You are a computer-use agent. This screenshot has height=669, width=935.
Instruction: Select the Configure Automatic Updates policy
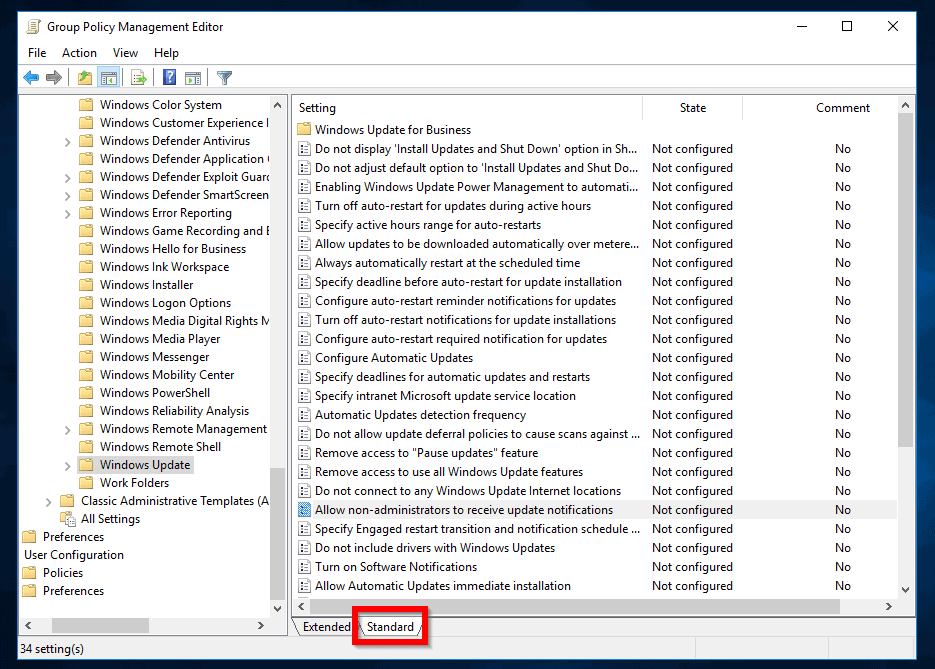[x=393, y=358]
